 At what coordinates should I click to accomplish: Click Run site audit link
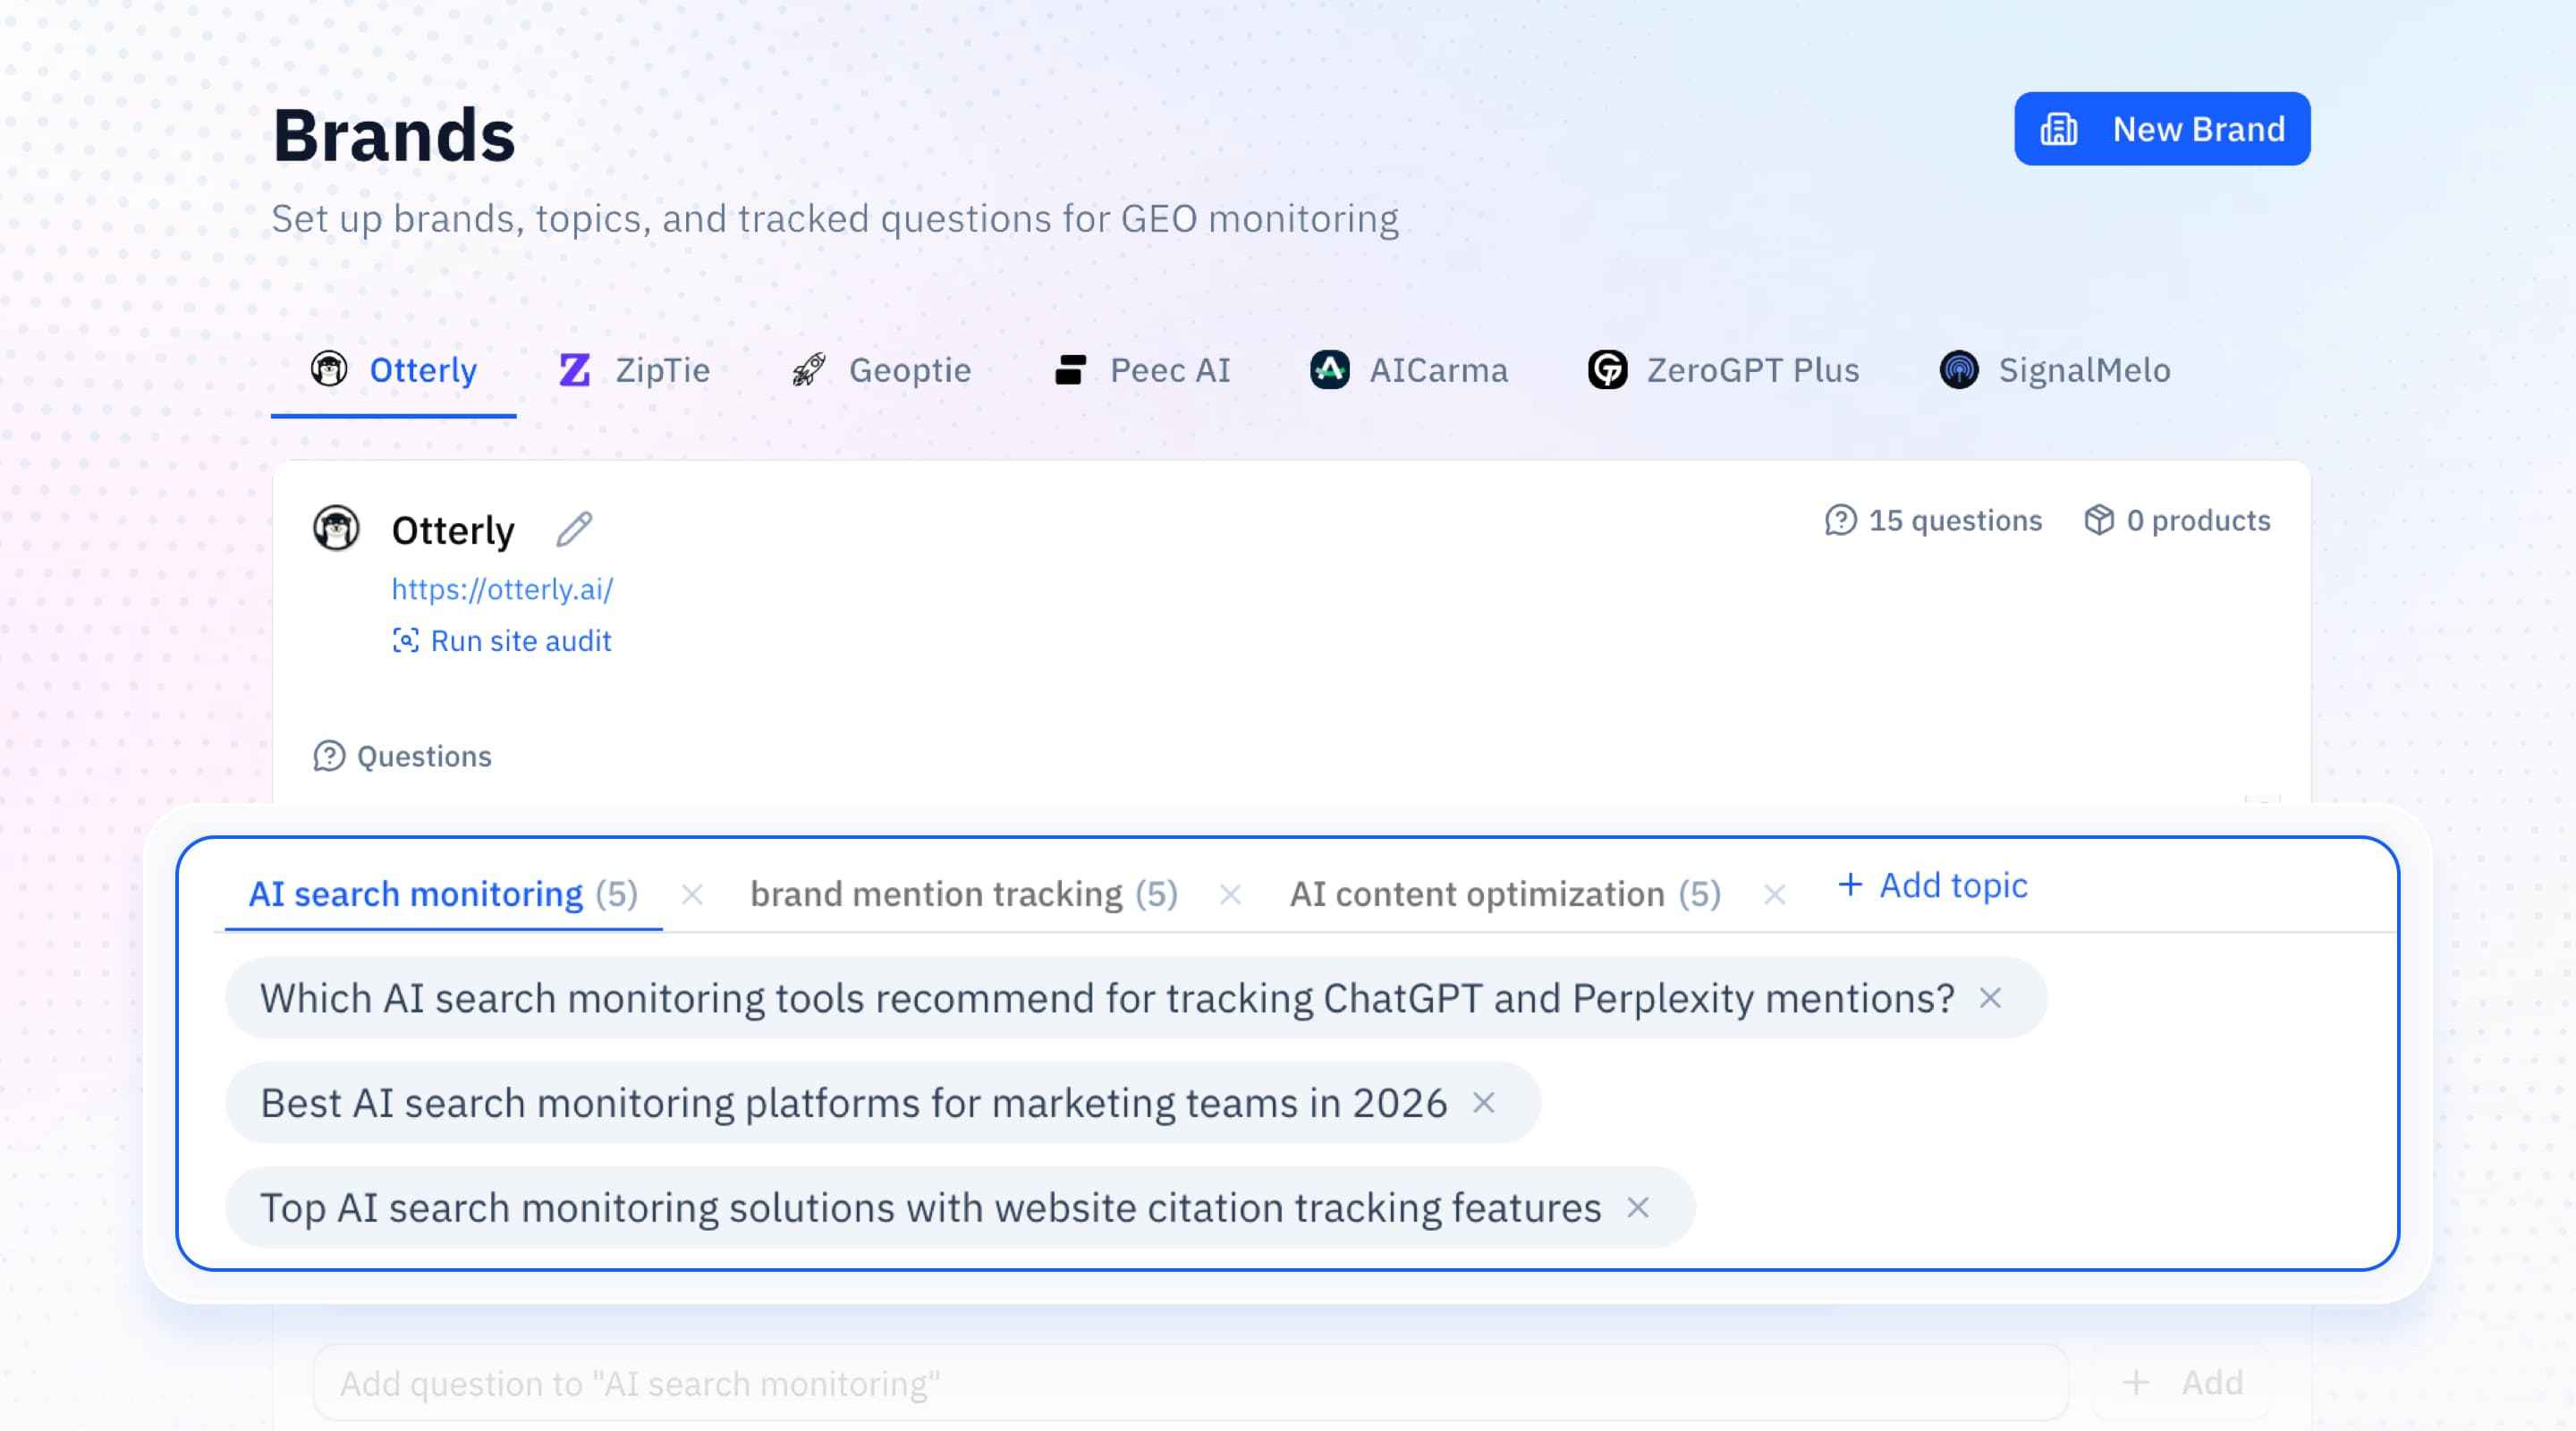click(x=502, y=641)
